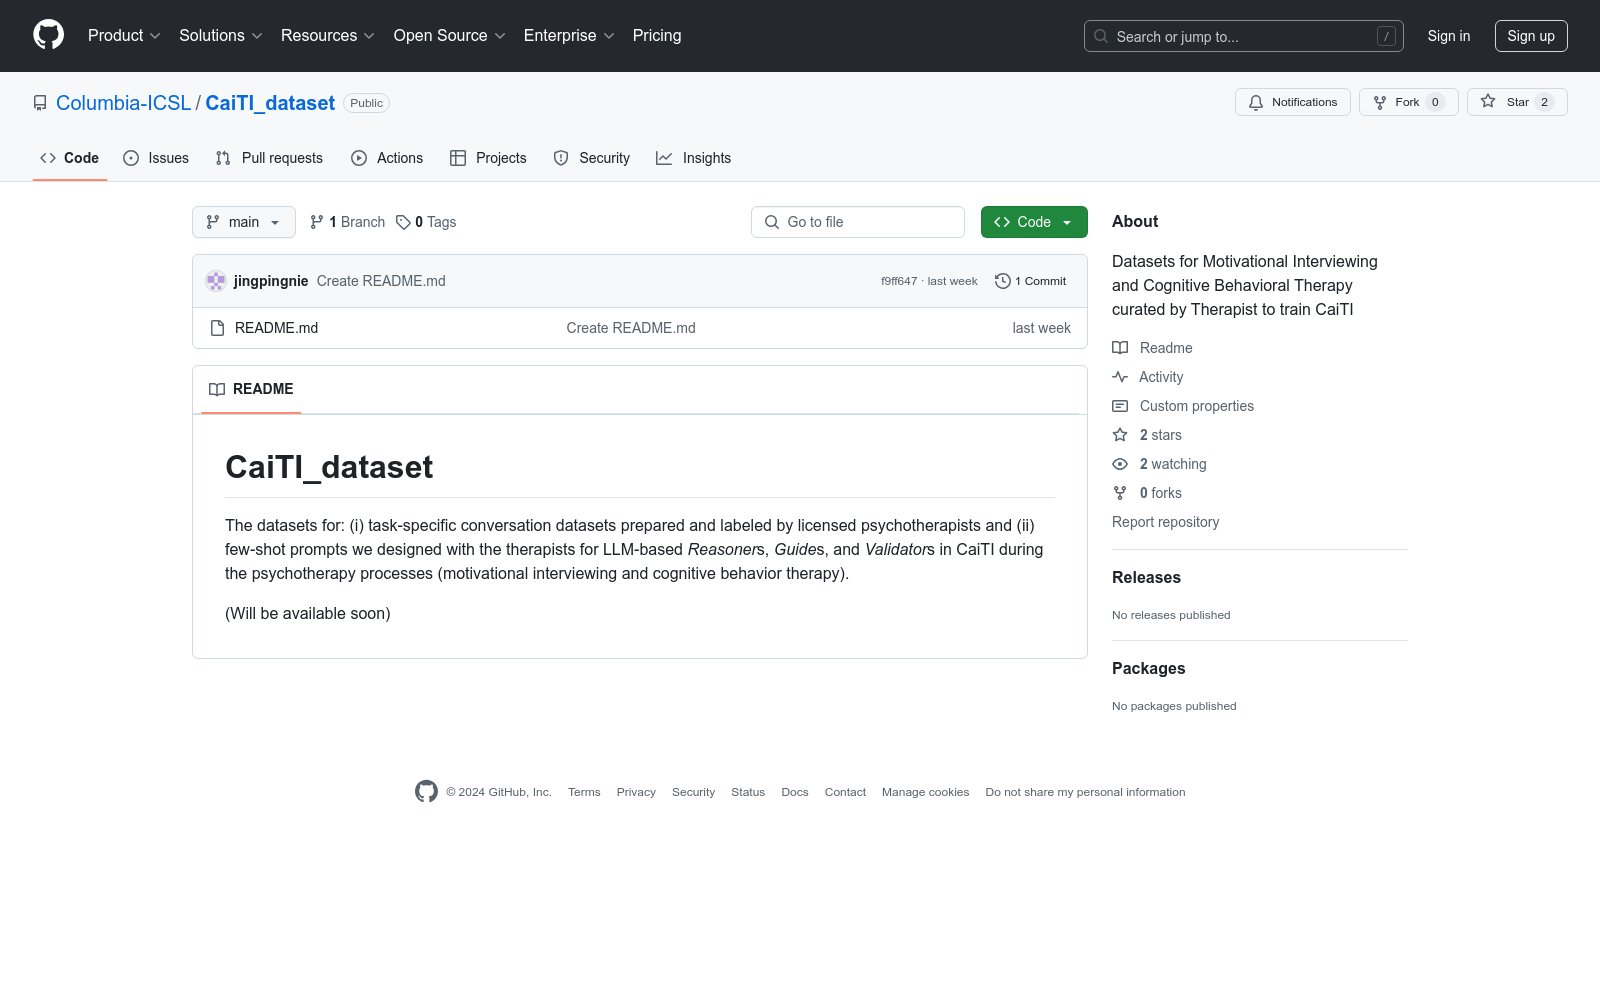Open the main branch selector dropdown

point(244,222)
